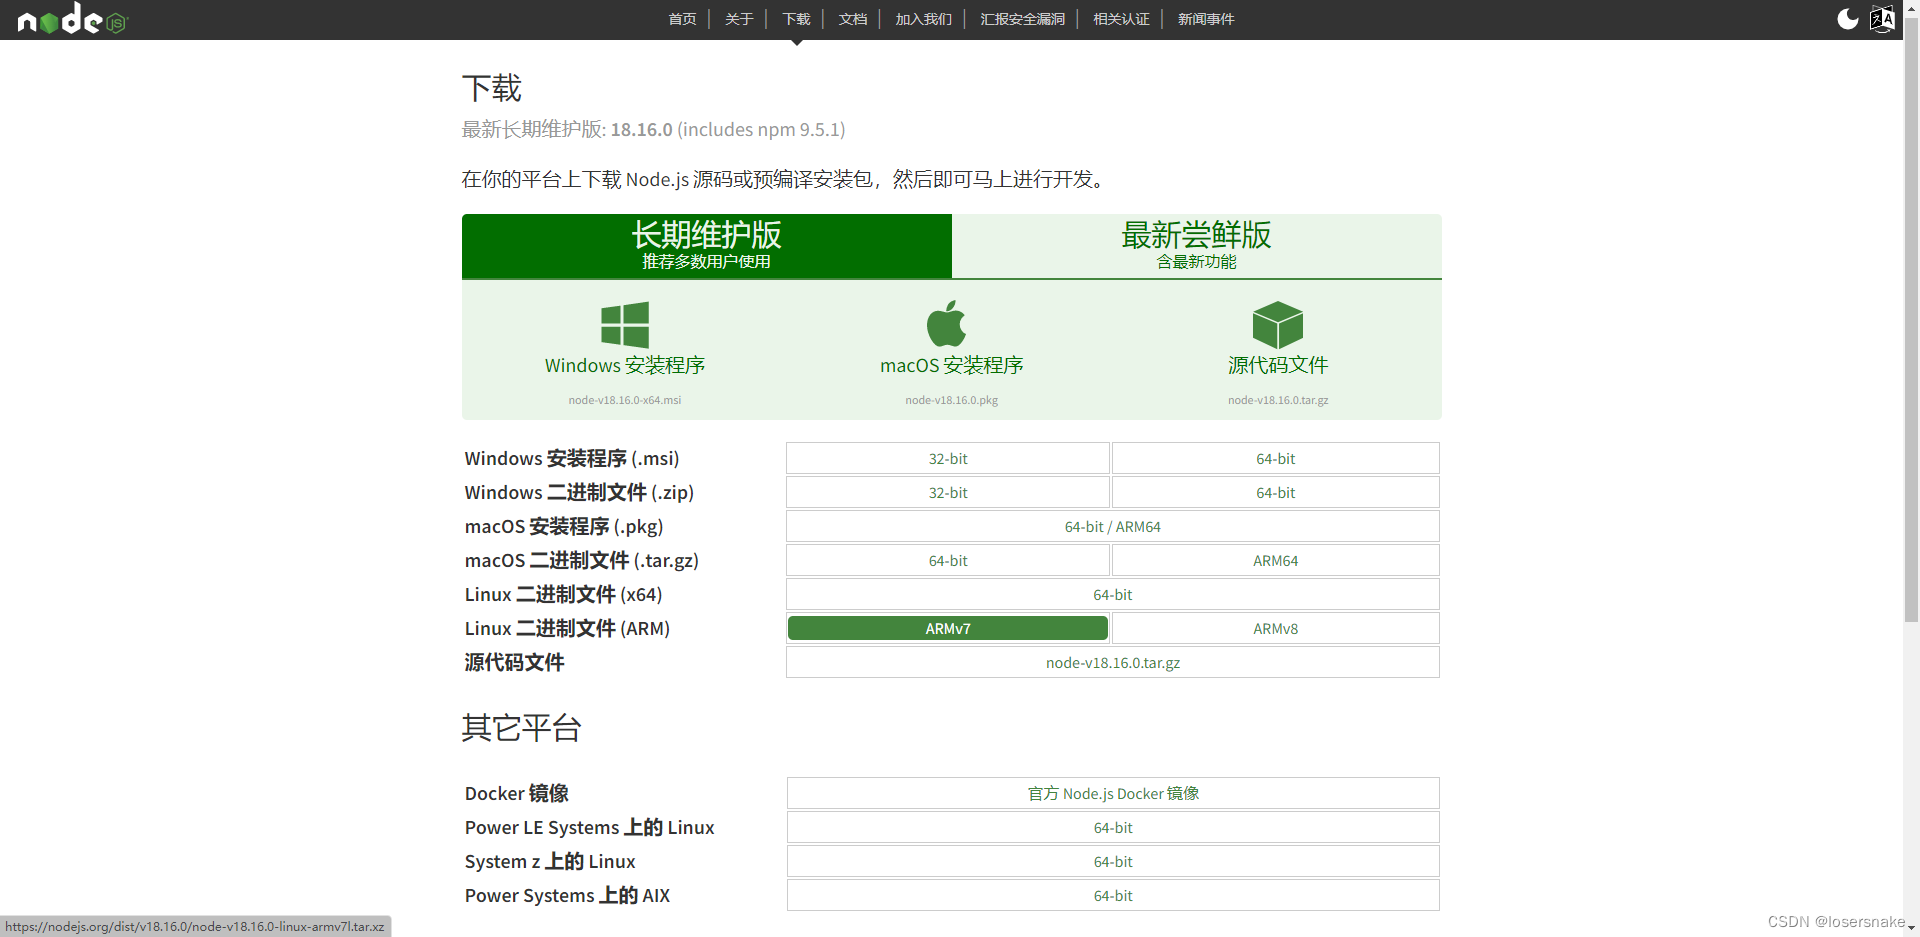Open 文档 in the top navigation

tap(853, 19)
